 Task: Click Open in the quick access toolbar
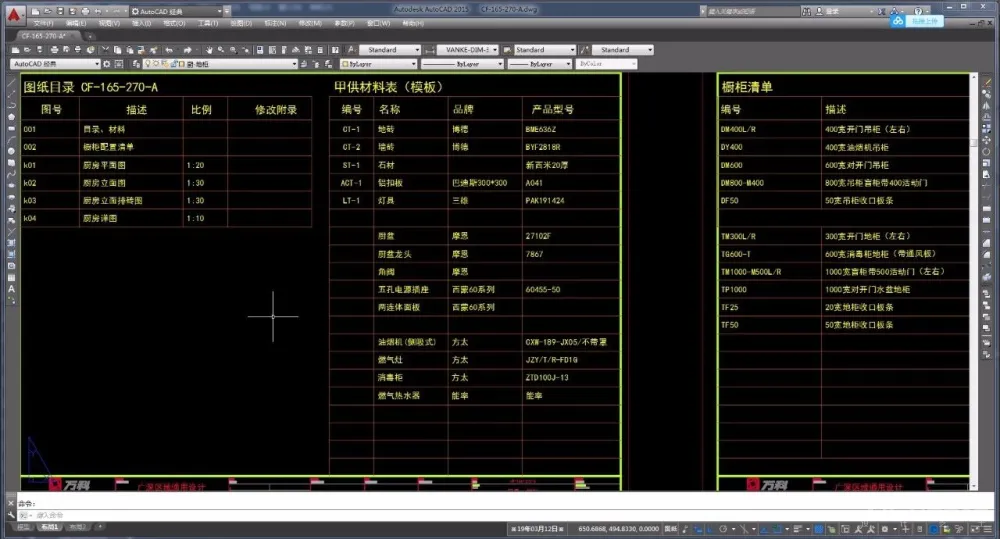47,11
